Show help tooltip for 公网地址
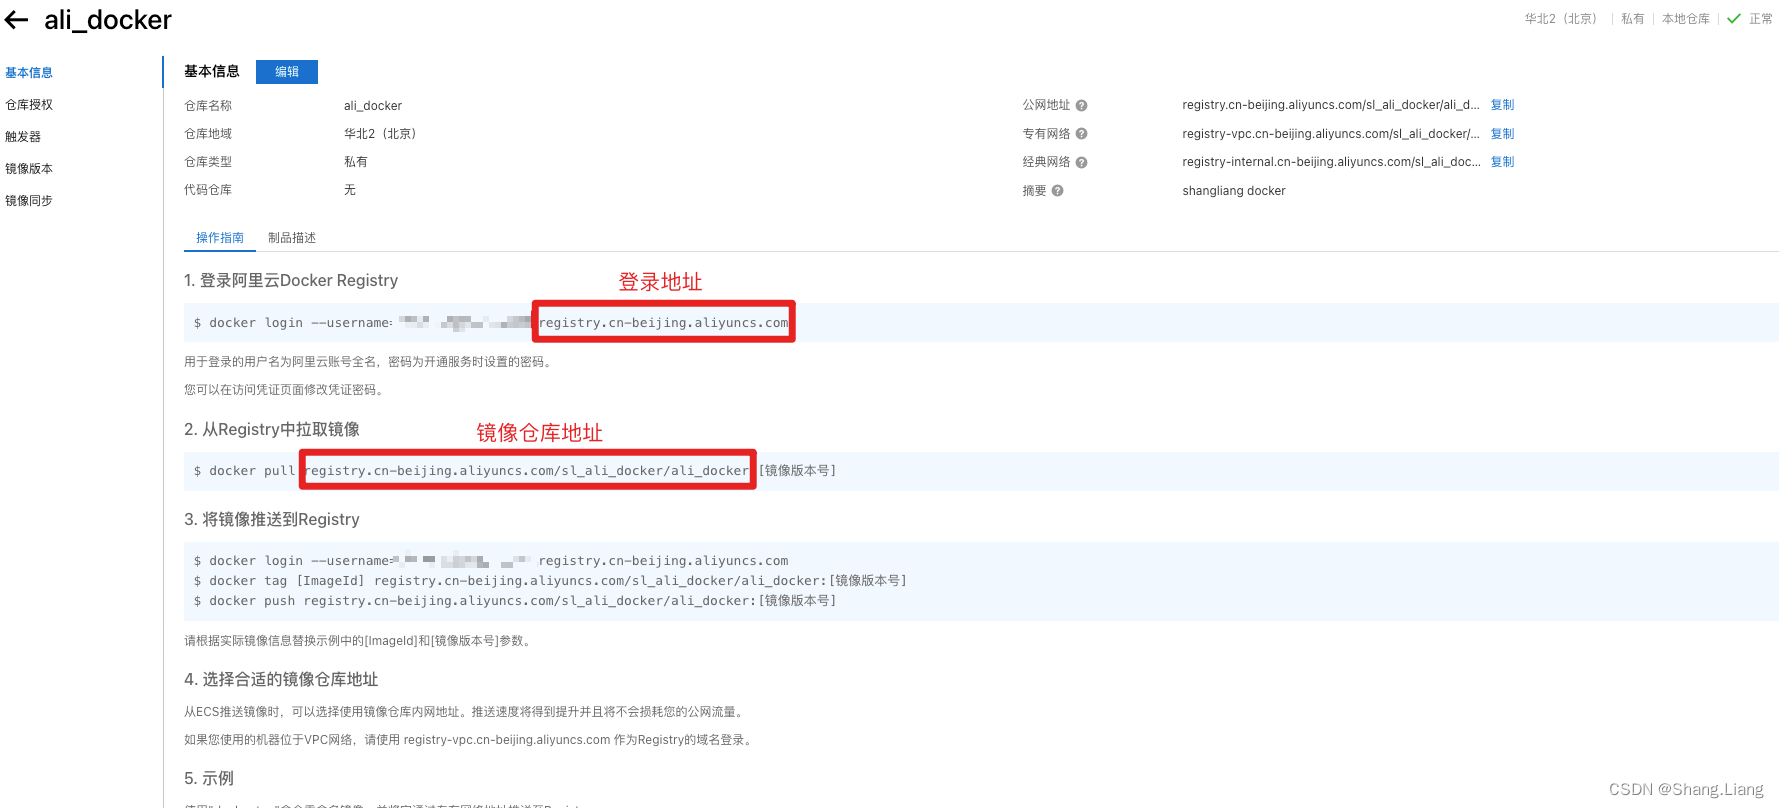This screenshot has height=808, width=1779. click(1082, 106)
